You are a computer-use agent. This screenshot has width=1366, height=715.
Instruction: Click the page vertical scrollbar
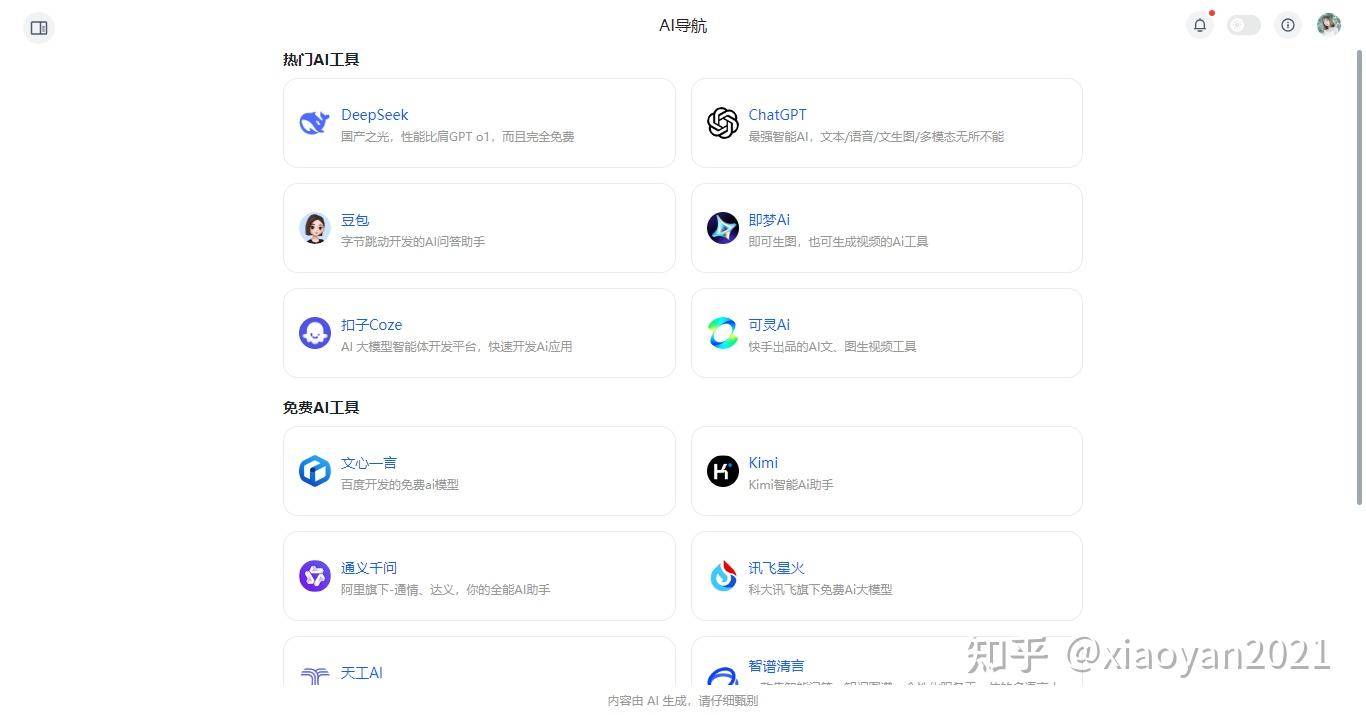point(1359,277)
